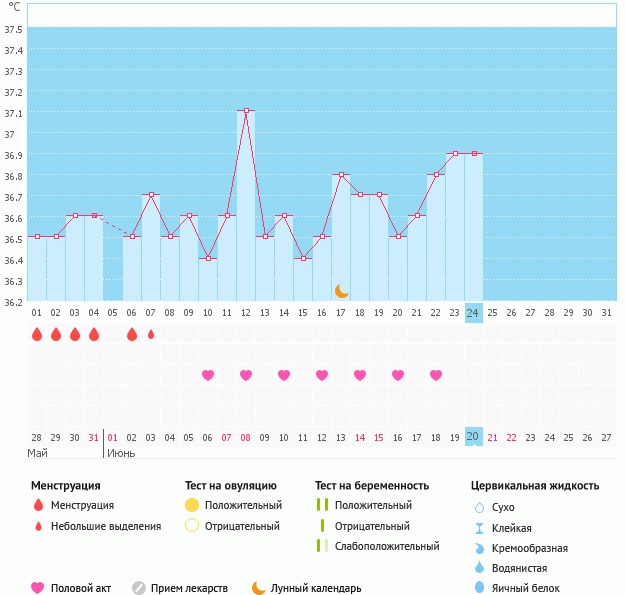This screenshot has height=595, width=626.
Task: Click the small spotting drop under day 07
Action: pyautogui.click(x=151, y=334)
